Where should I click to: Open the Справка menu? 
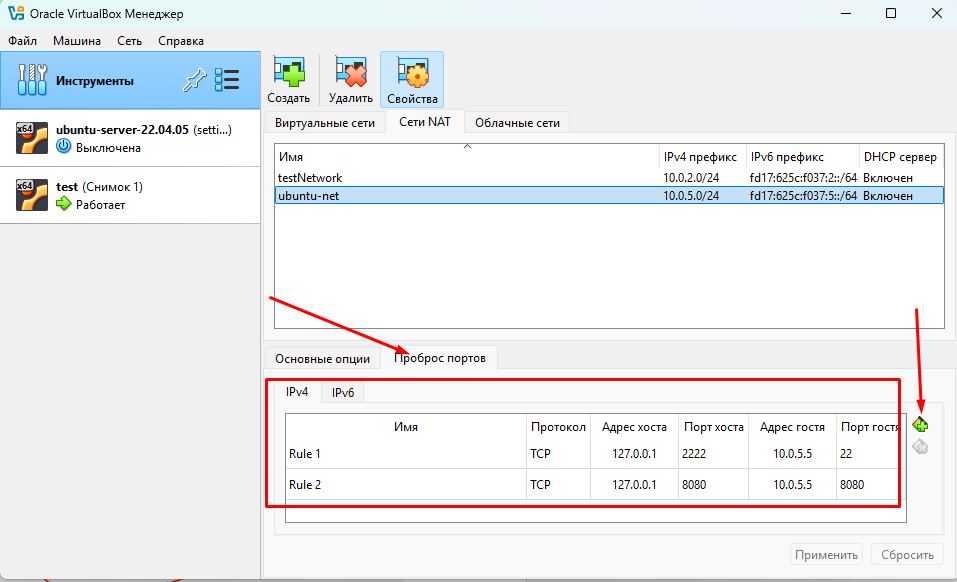(x=181, y=41)
